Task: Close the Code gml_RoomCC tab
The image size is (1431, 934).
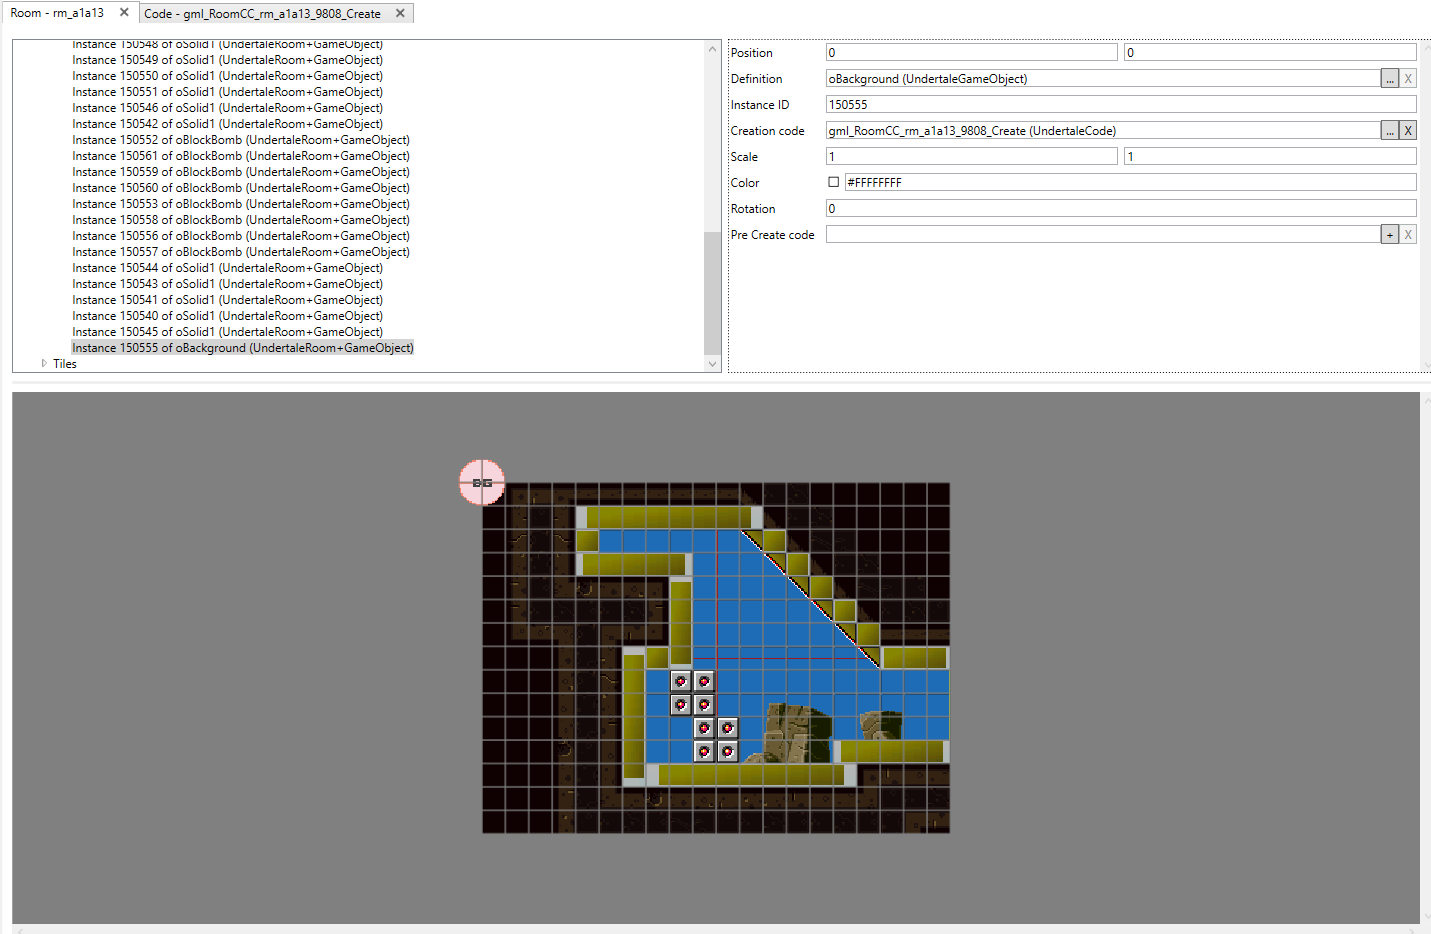Action: 400,13
